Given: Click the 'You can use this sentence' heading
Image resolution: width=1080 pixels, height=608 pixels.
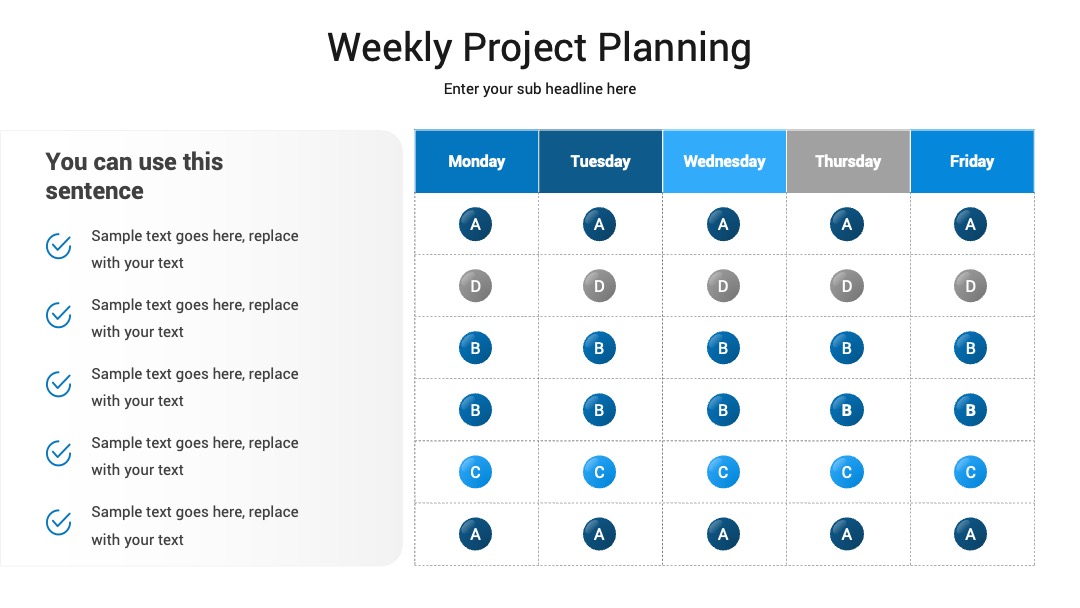Looking at the screenshot, I should coord(134,176).
